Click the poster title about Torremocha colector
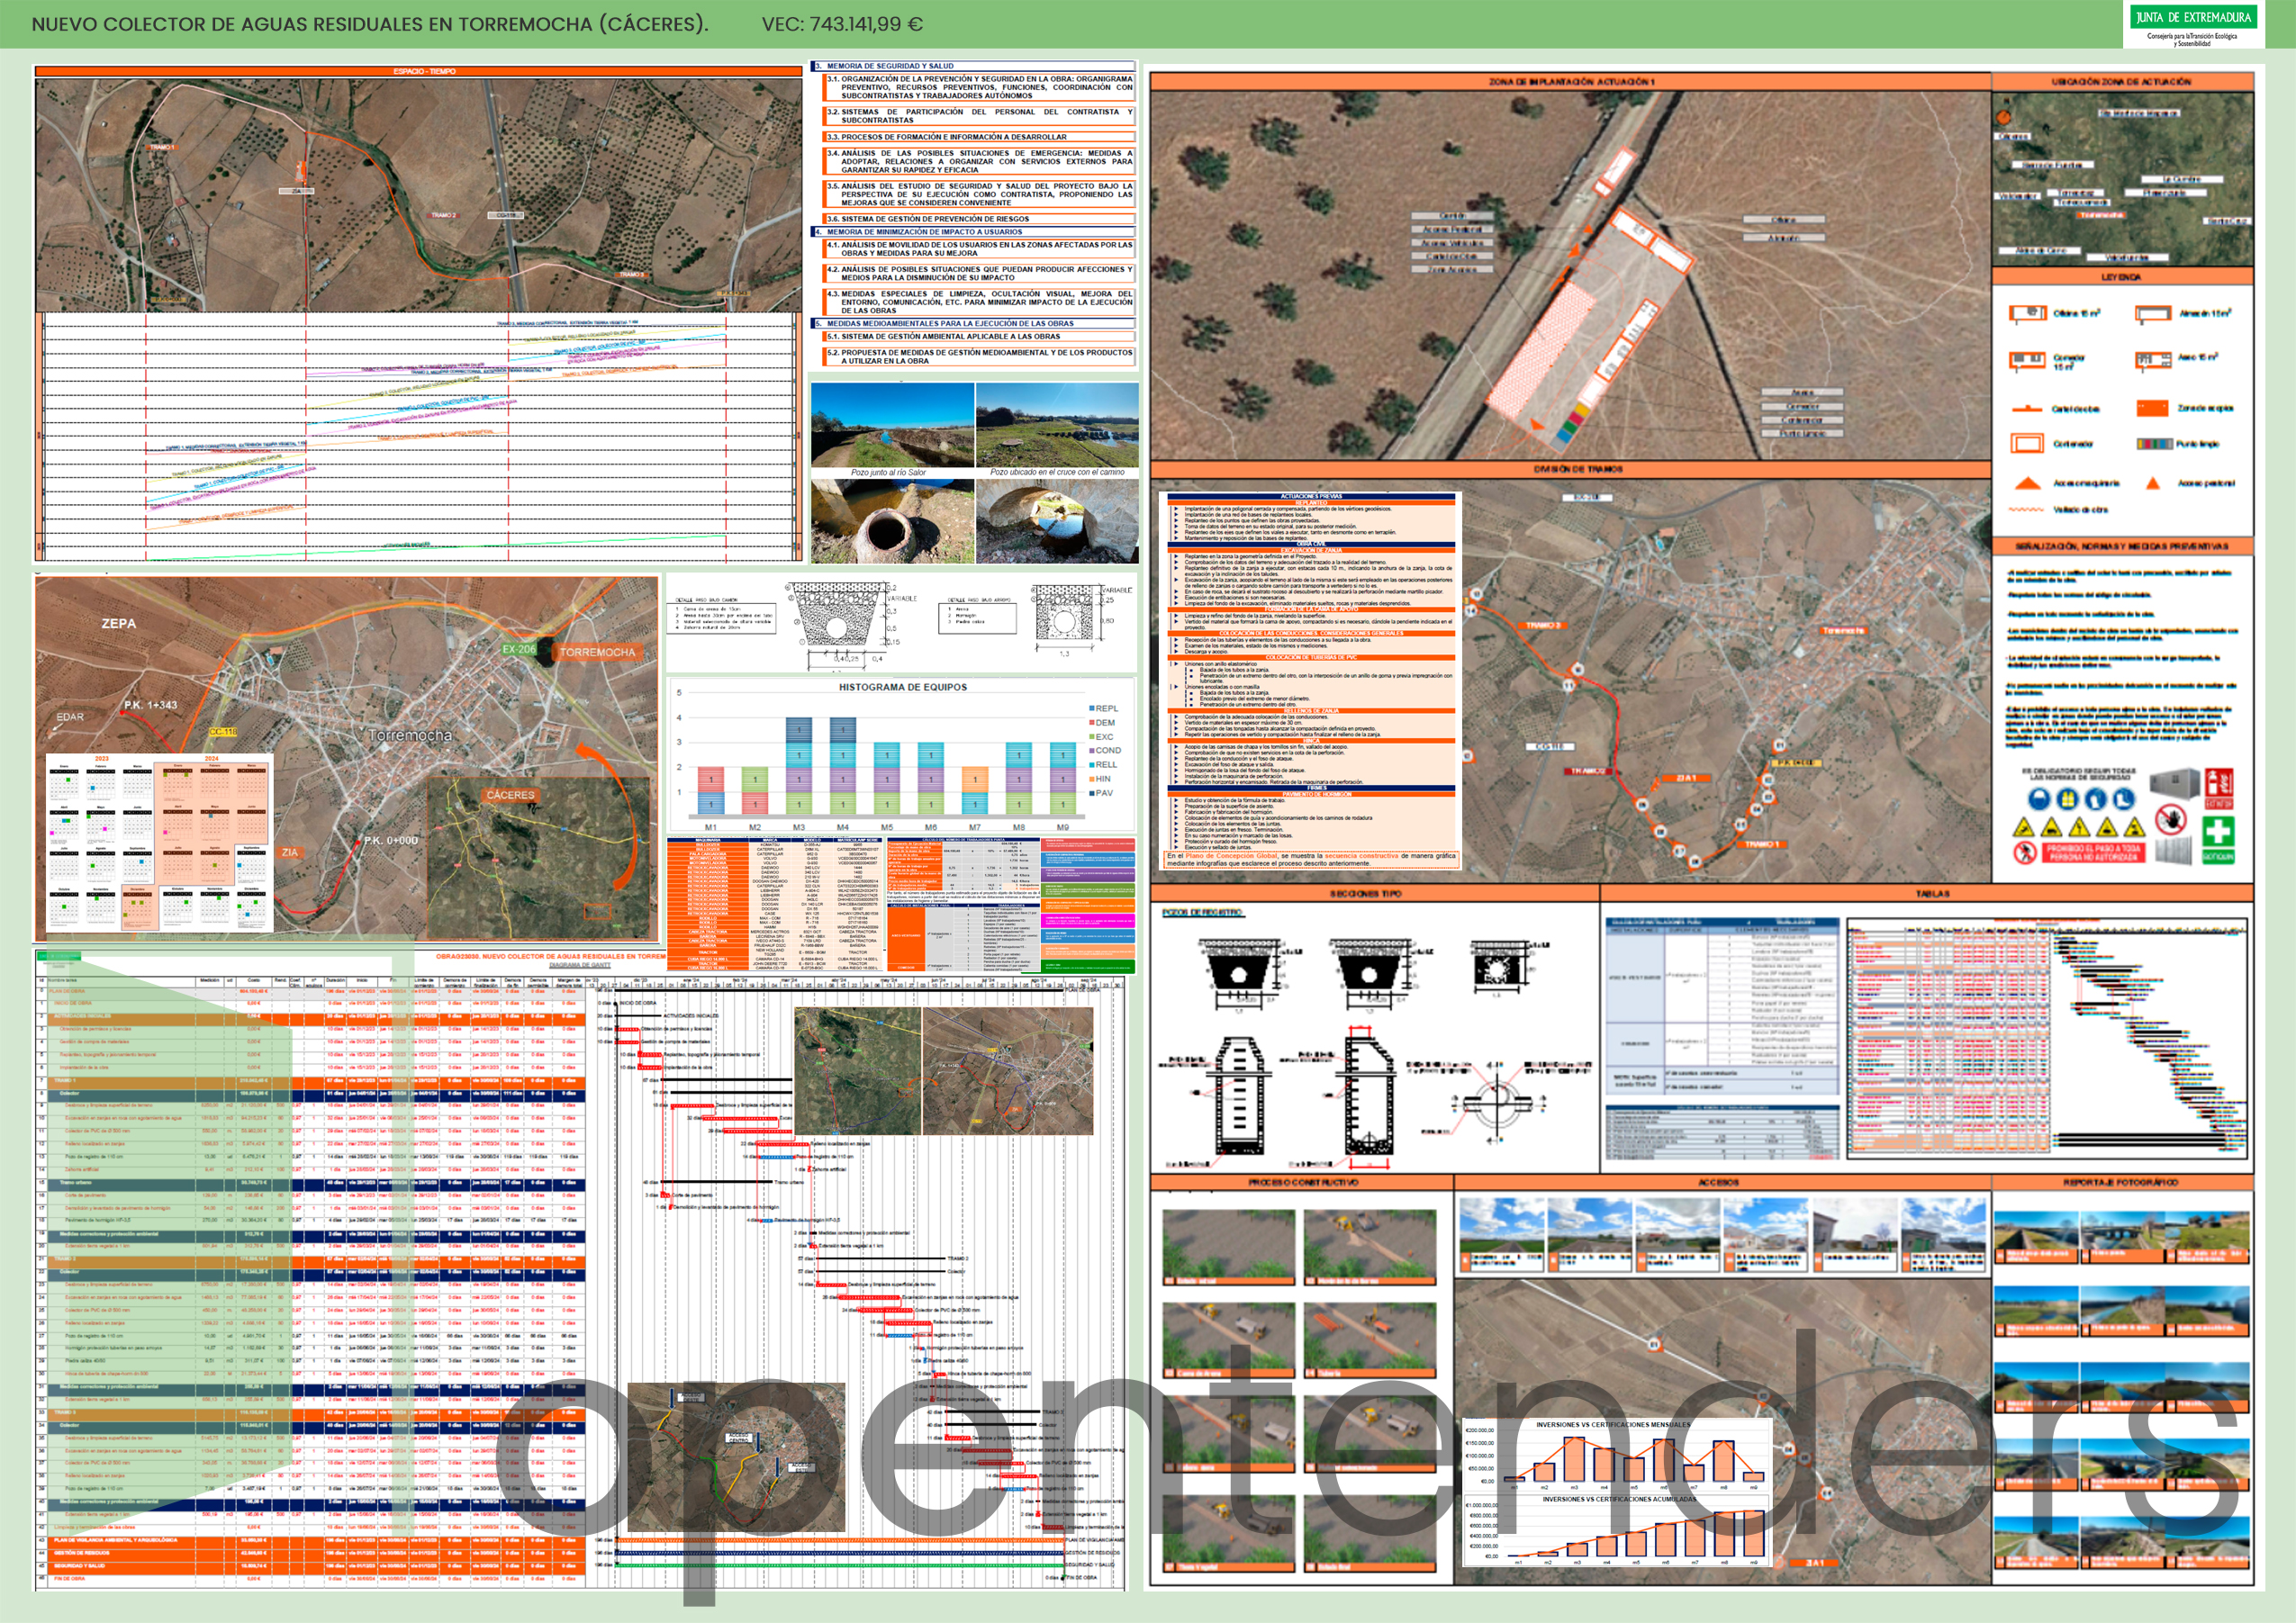2296x1623 pixels. (x=370, y=24)
